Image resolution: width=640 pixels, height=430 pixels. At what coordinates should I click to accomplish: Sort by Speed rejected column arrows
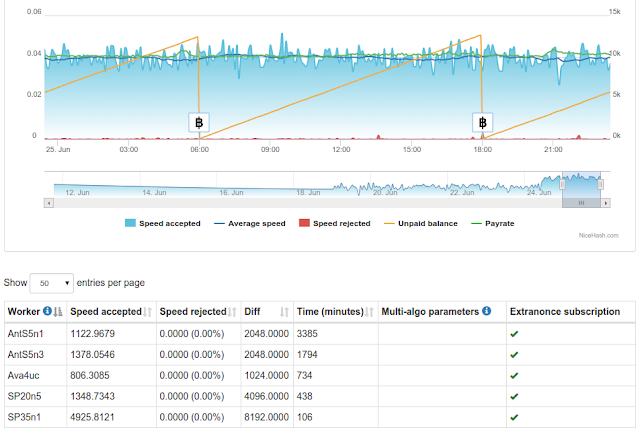pos(232,312)
